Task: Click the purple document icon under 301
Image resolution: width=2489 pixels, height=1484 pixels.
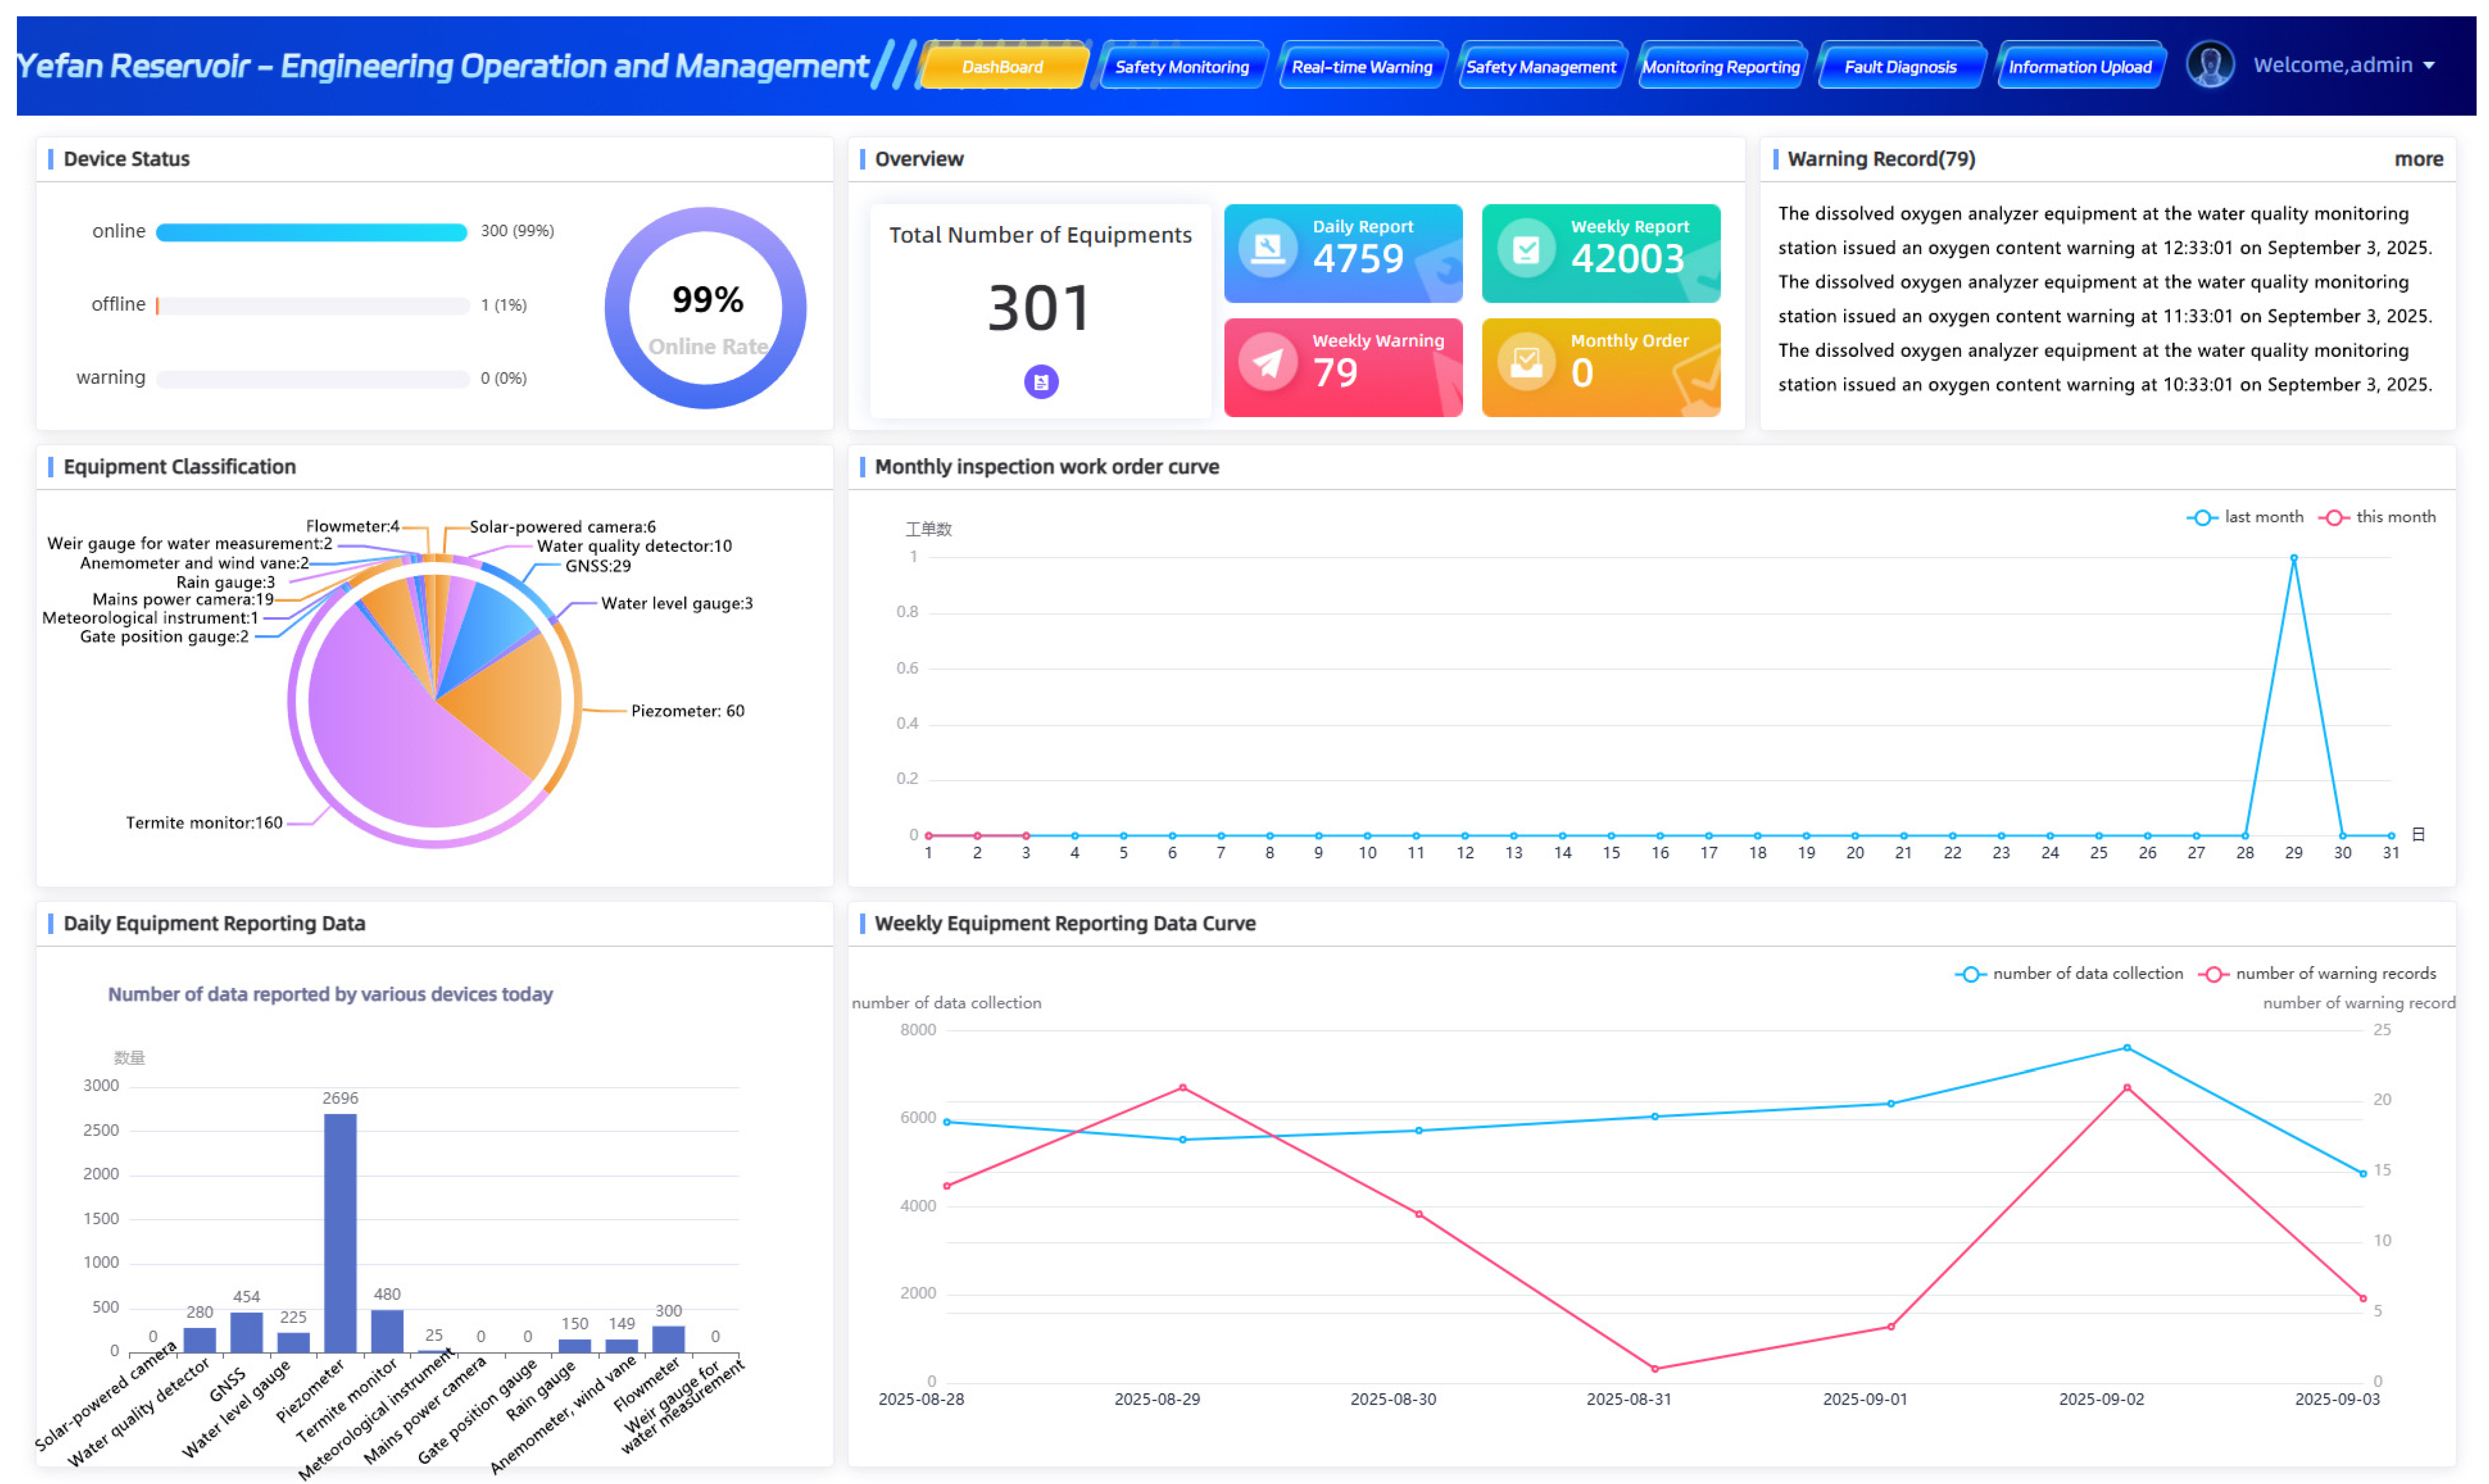Action: click(x=1040, y=381)
